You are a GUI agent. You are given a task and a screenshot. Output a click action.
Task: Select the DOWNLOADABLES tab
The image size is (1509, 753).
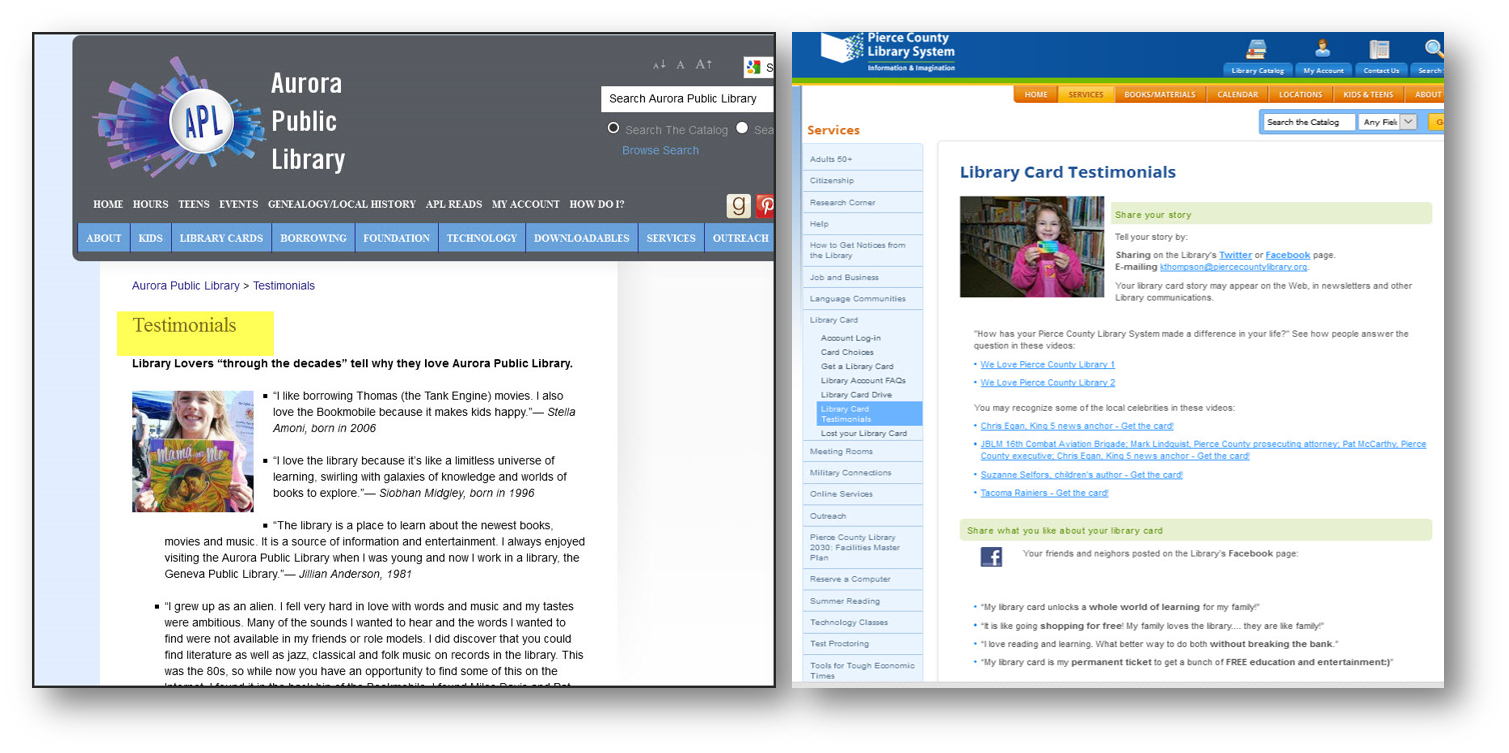582,238
